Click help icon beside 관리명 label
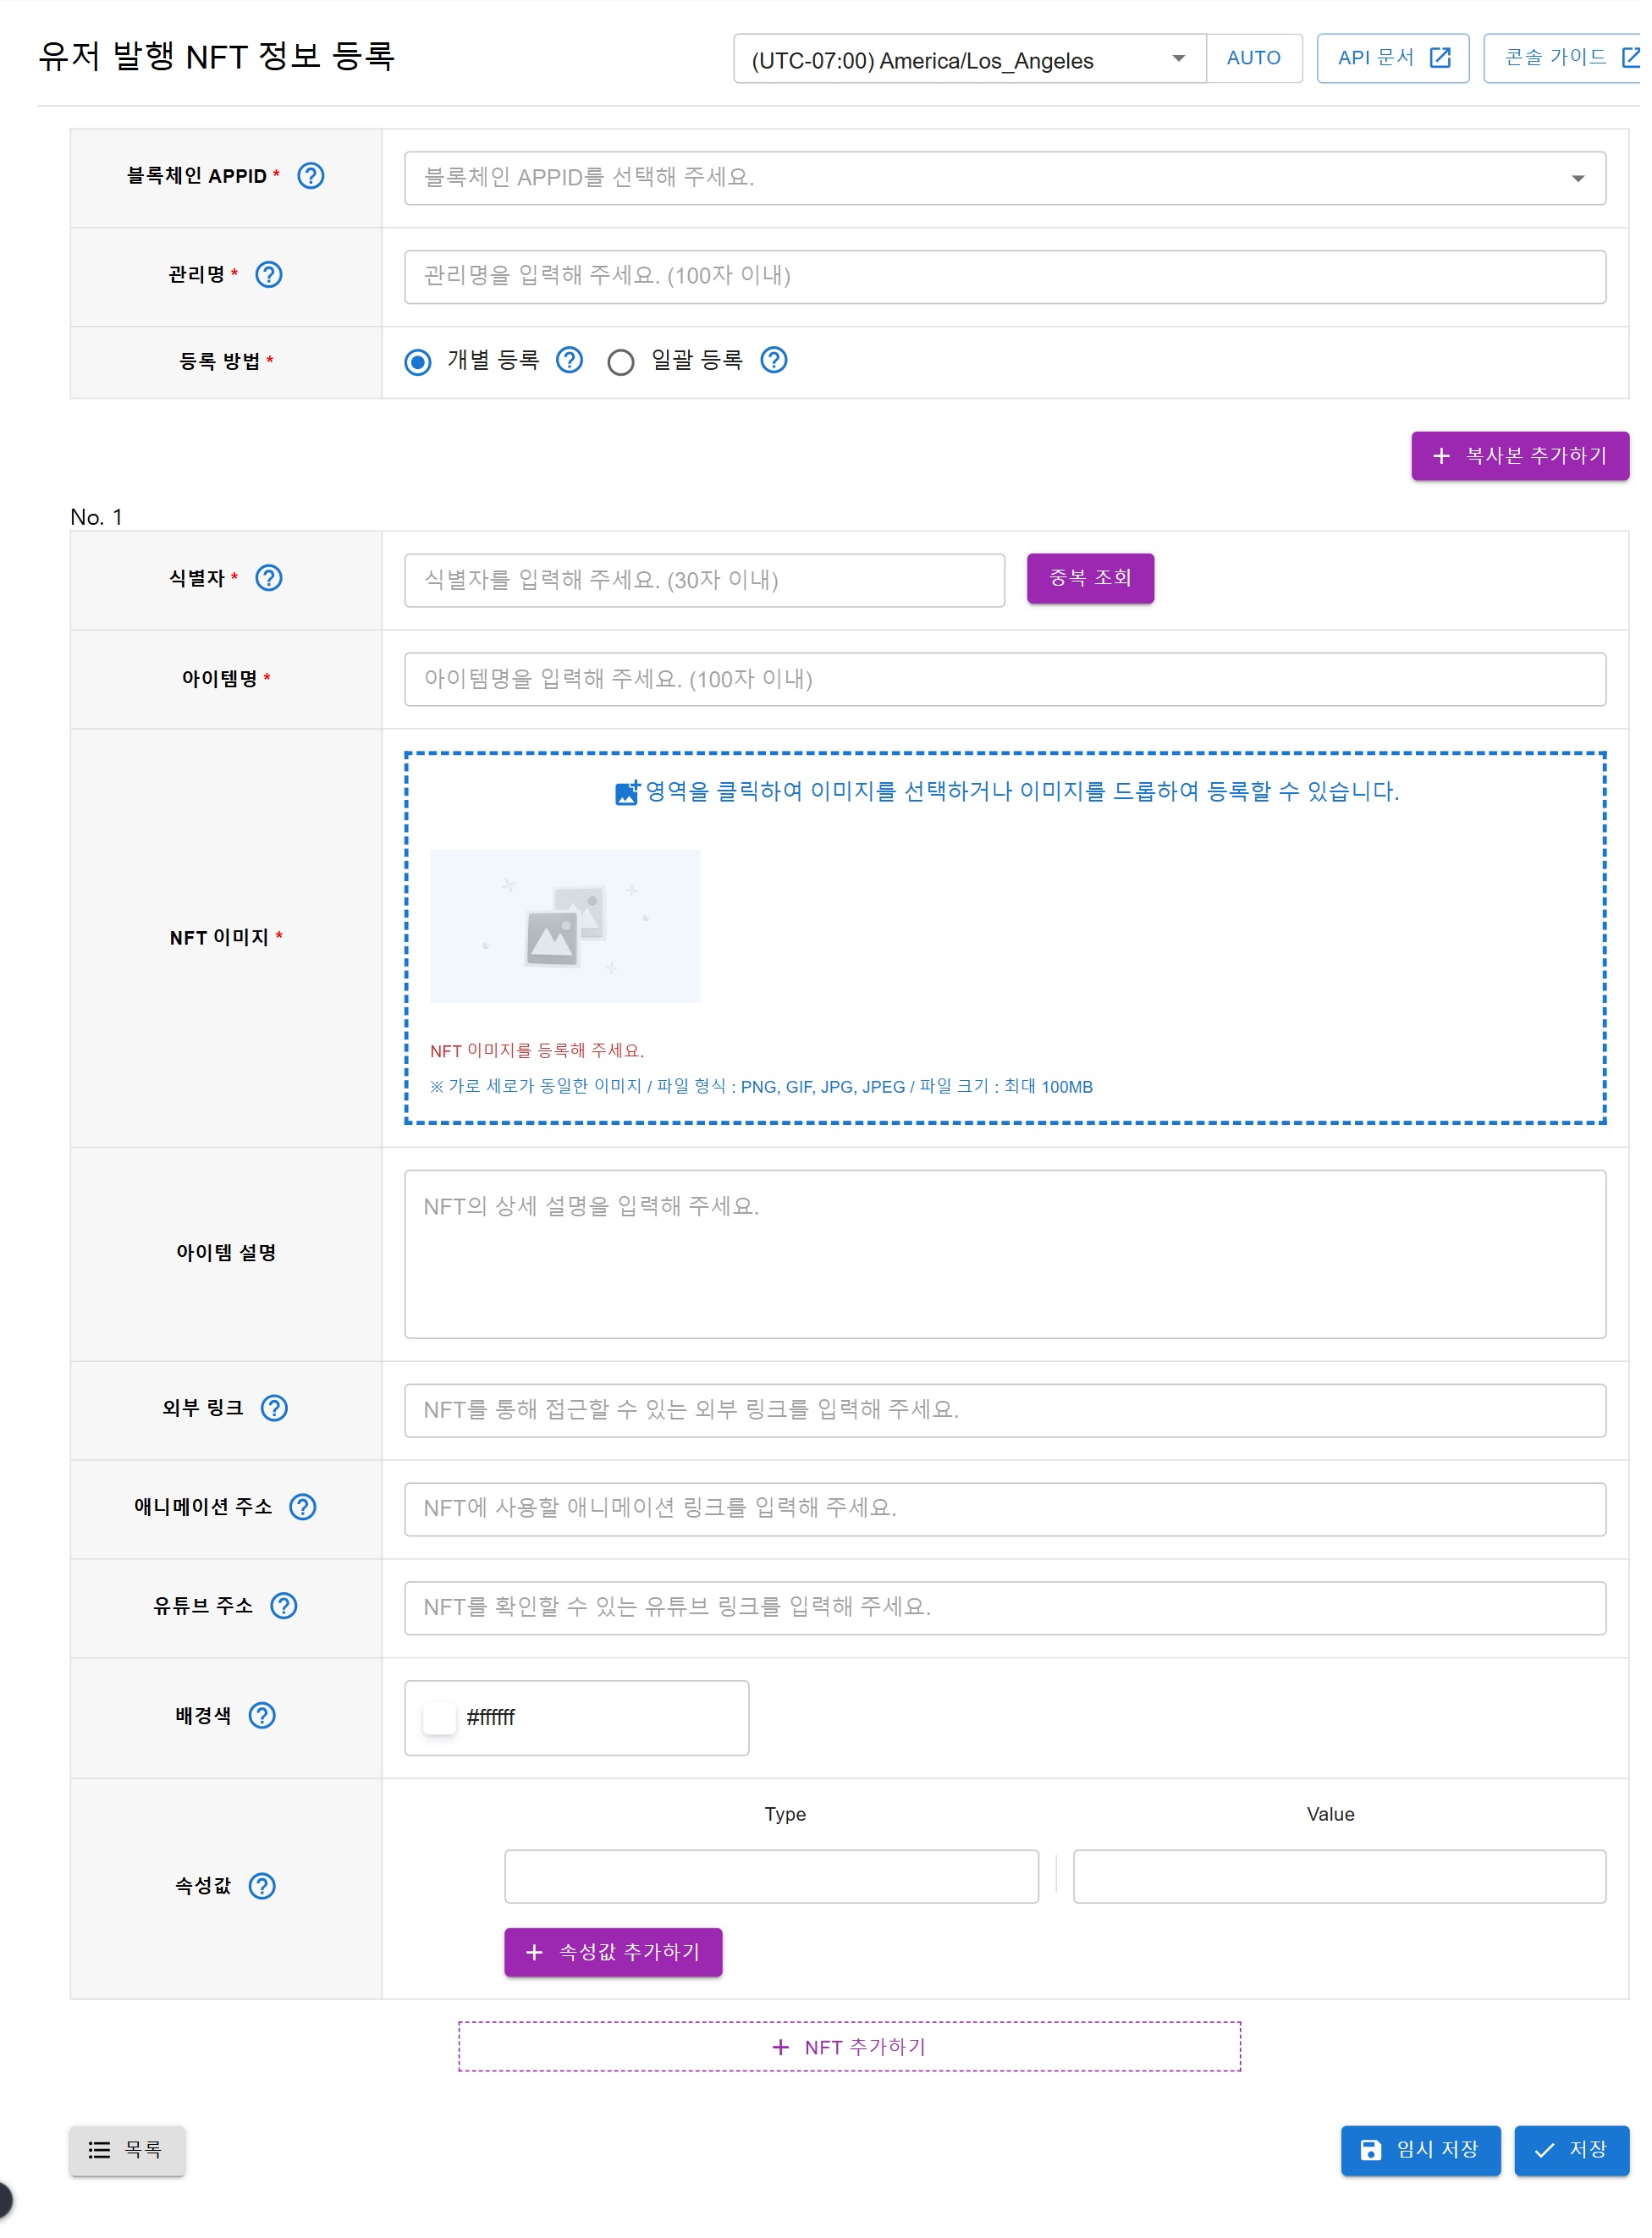Viewport: 1652px width, 2238px height. tap(269, 275)
